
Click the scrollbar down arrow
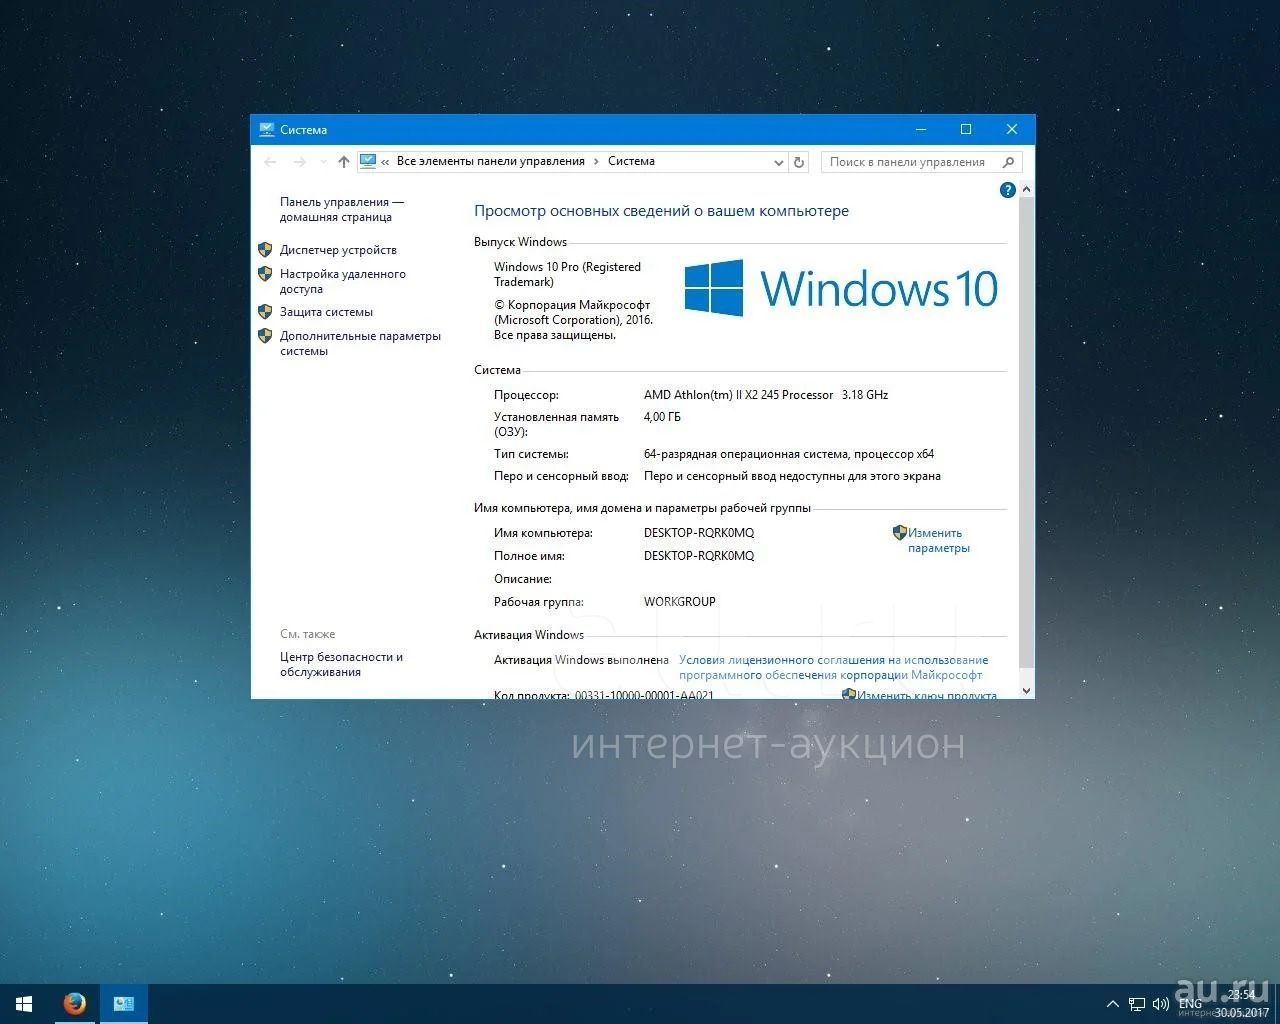pyautogui.click(x=1026, y=690)
